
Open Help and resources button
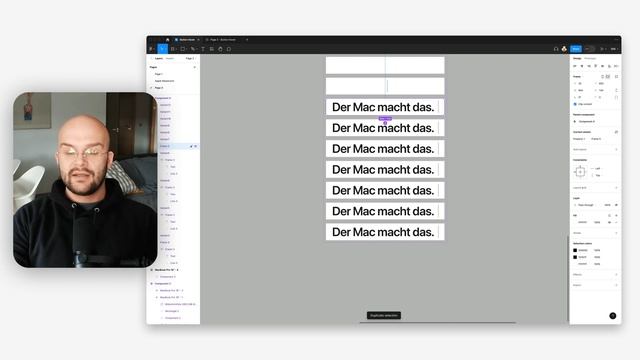click(x=613, y=316)
